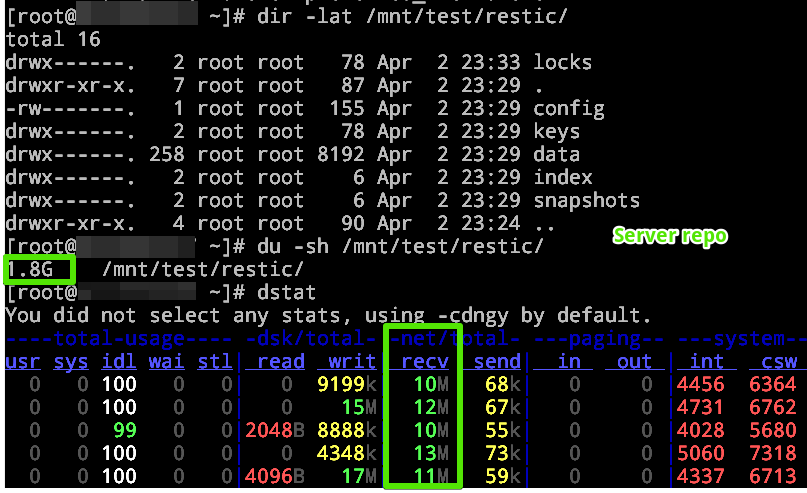Click the 'recv' column header
Screen dimensions: 807x493
[425, 362]
